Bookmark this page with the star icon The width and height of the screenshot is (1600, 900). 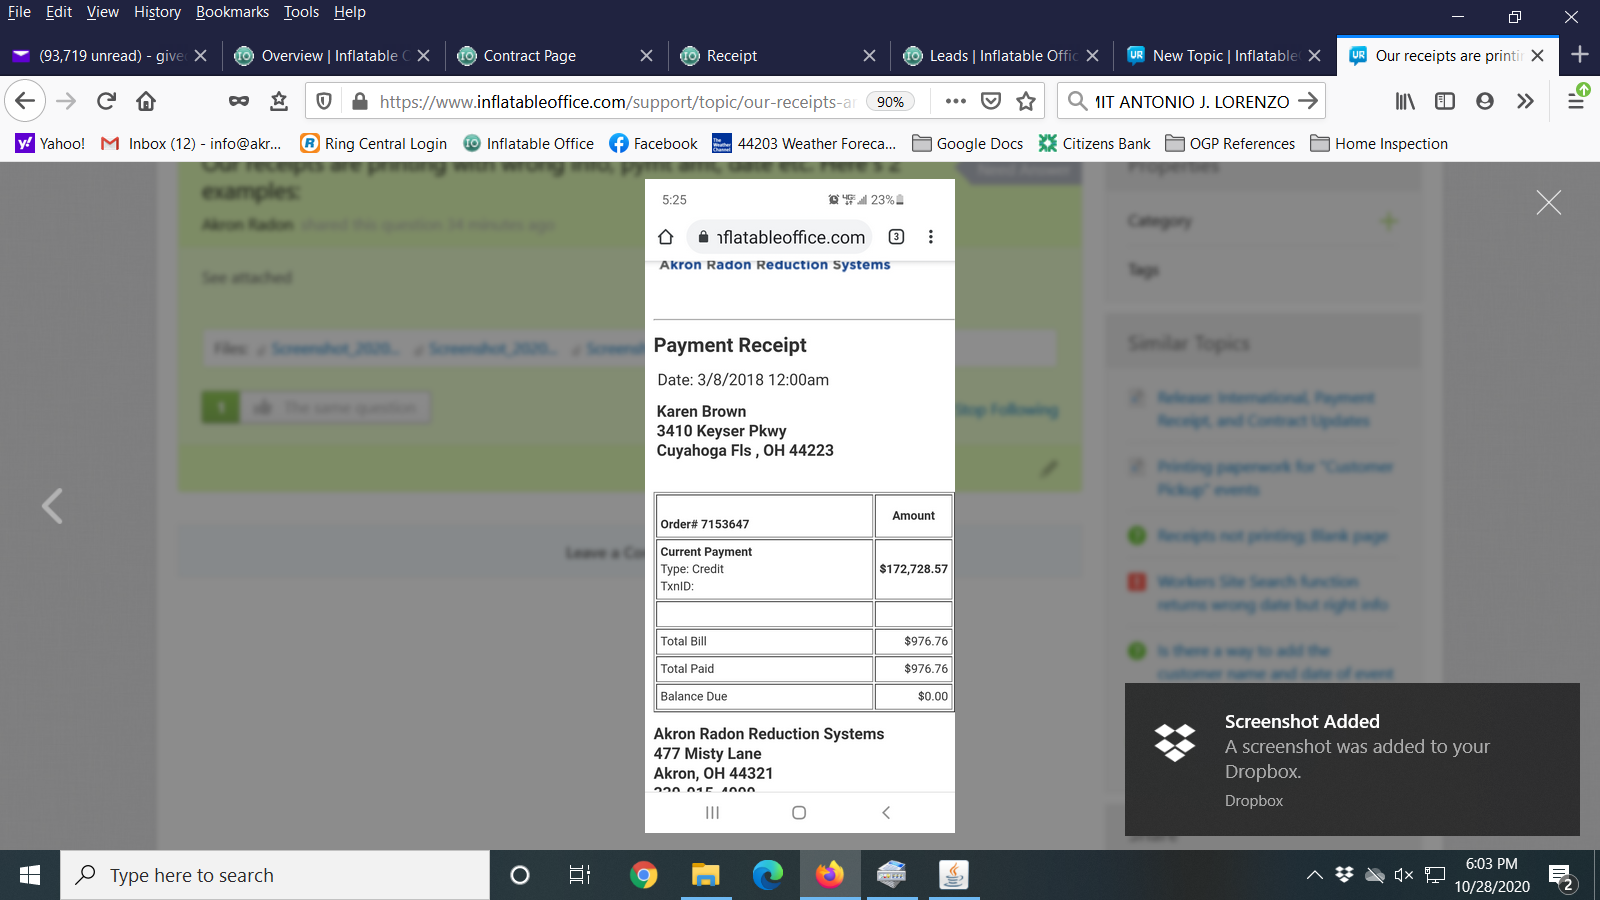(1026, 101)
